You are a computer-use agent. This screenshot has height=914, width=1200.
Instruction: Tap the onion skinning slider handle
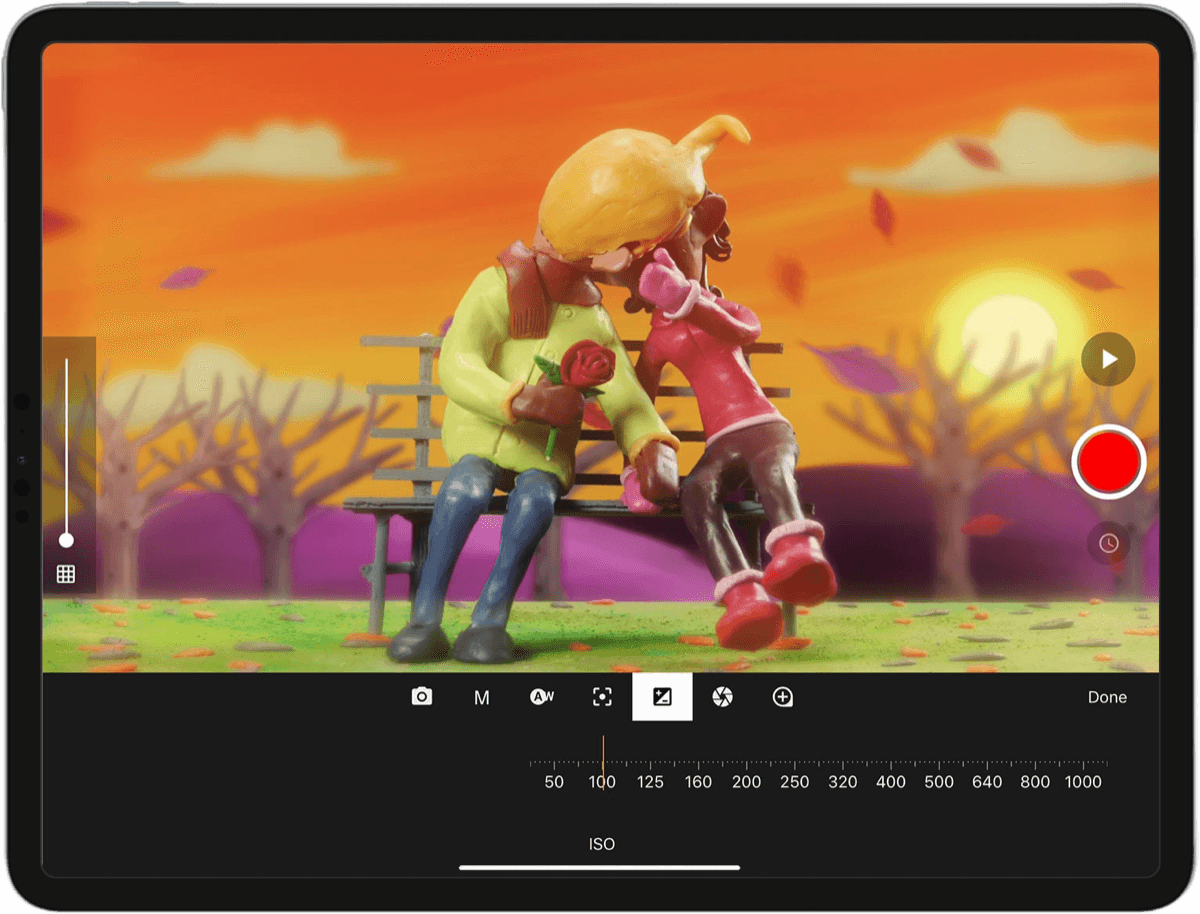(x=66, y=541)
